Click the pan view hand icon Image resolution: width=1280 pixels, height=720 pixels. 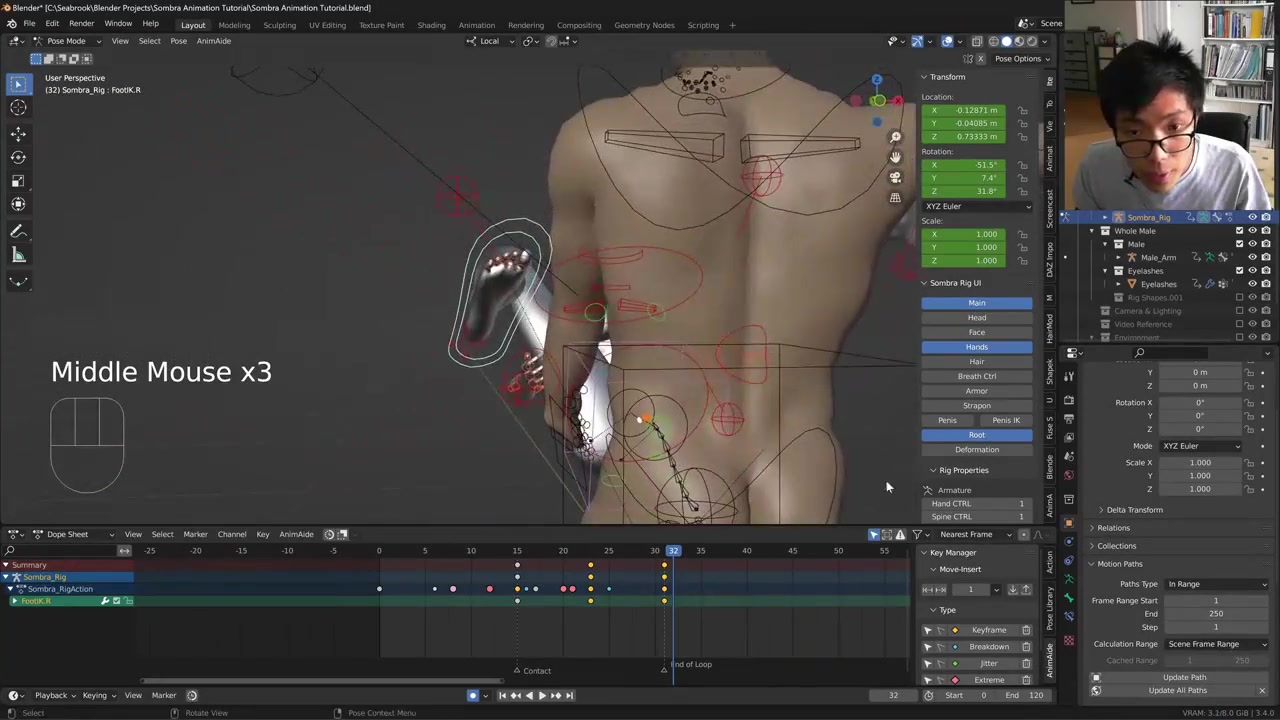[x=895, y=157]
